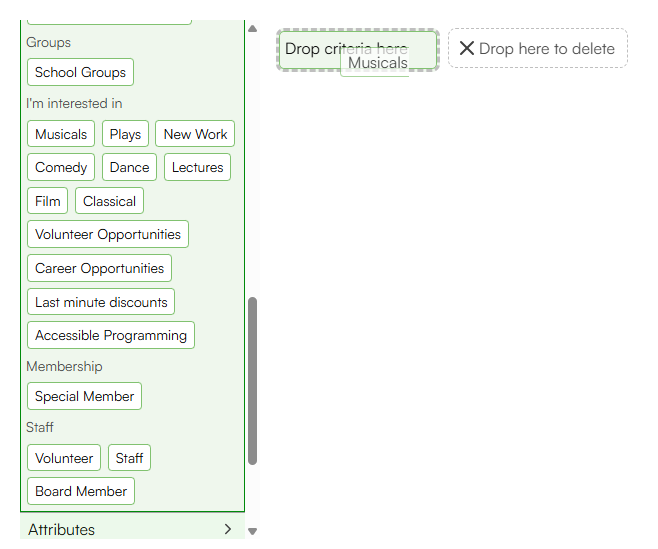Select the Comedy tag
Image resolution: width=658 pixels, height=549 pixels.
tap(61, 167)
